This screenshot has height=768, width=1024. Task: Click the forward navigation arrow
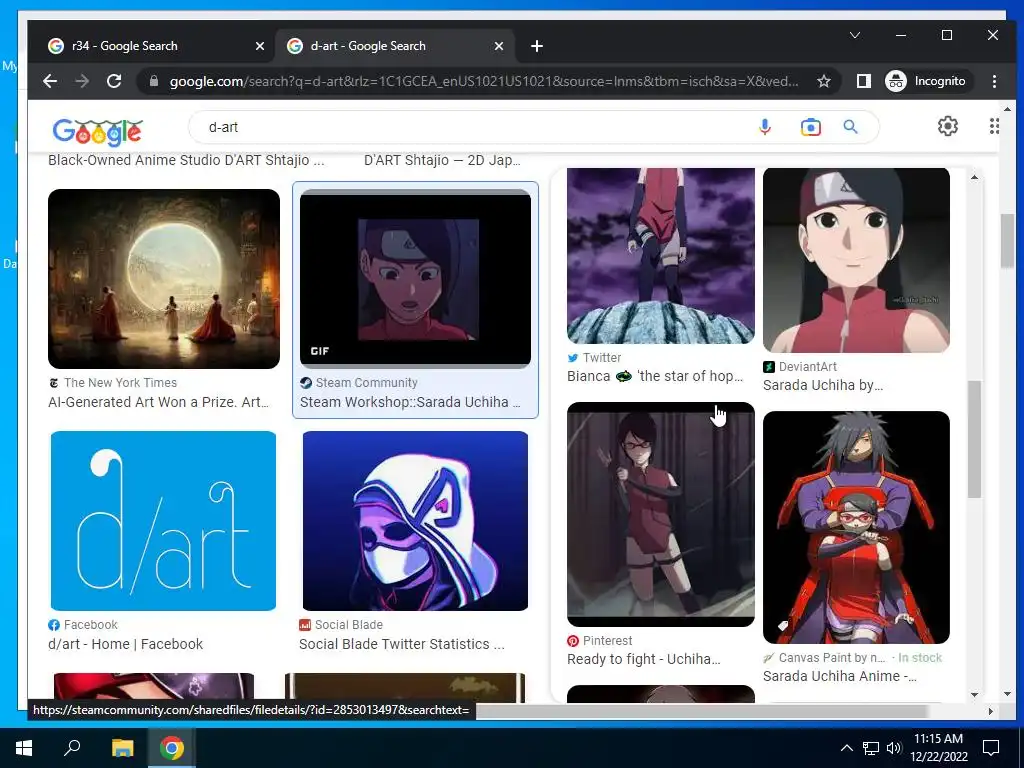click(x=82, y=81)
